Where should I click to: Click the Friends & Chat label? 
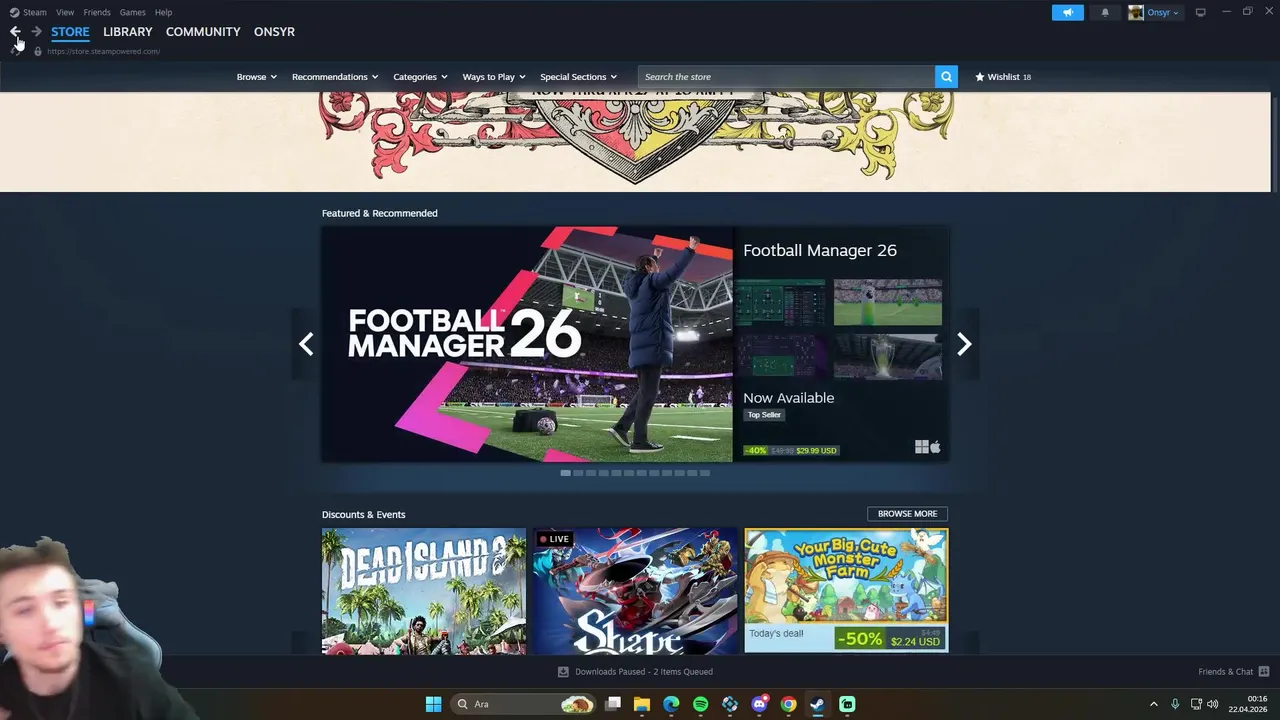click(1225, 672)
